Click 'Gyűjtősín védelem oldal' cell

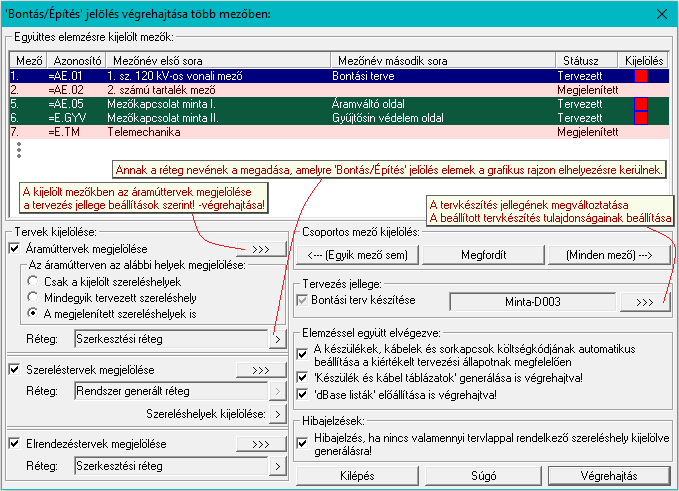(x=388, y=118)
